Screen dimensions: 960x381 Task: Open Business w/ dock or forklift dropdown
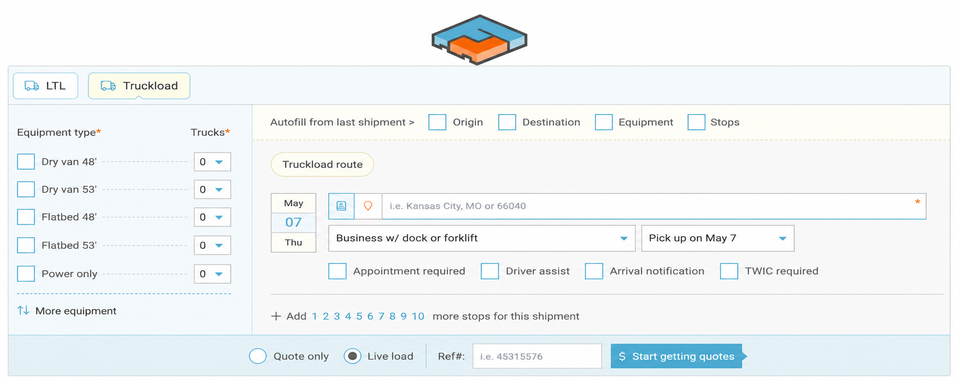(482, 238)
